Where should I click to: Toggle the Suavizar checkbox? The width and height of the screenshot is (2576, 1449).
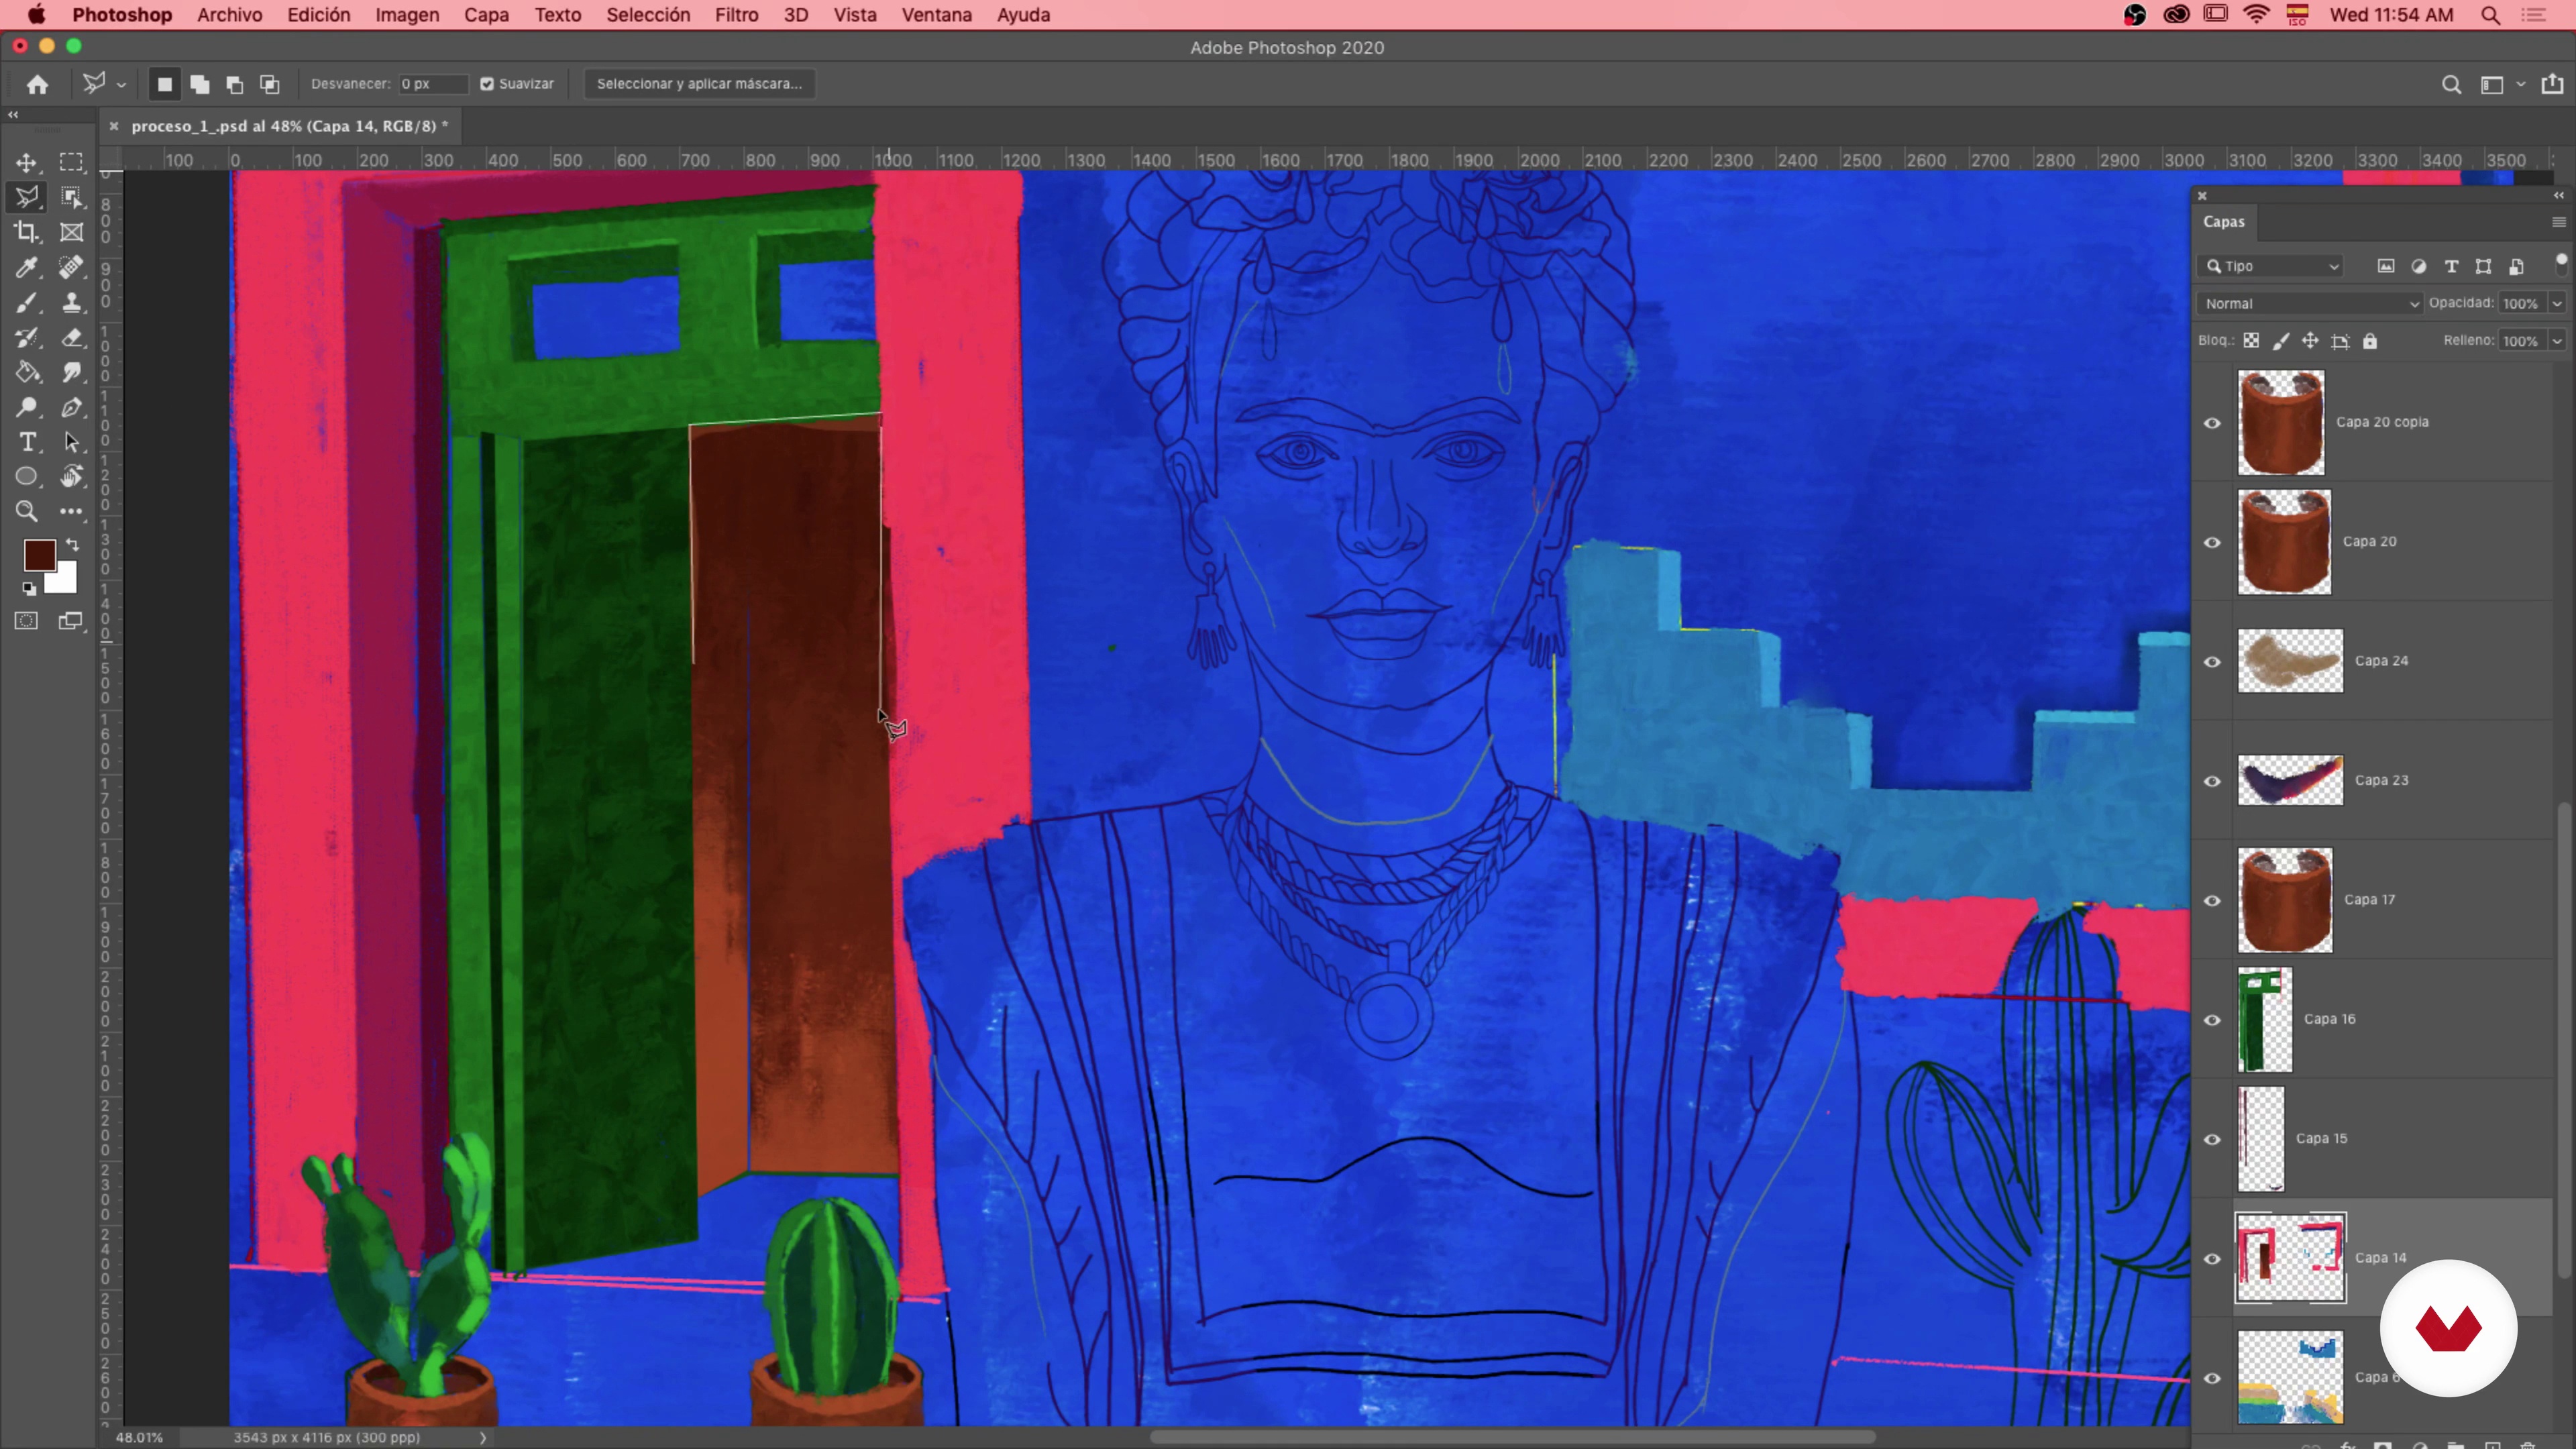click(487, 84)
